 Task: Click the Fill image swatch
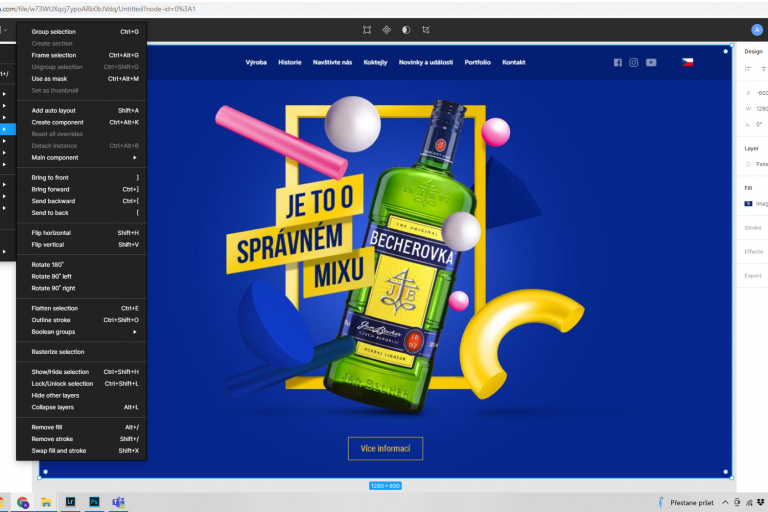(748, 203)
